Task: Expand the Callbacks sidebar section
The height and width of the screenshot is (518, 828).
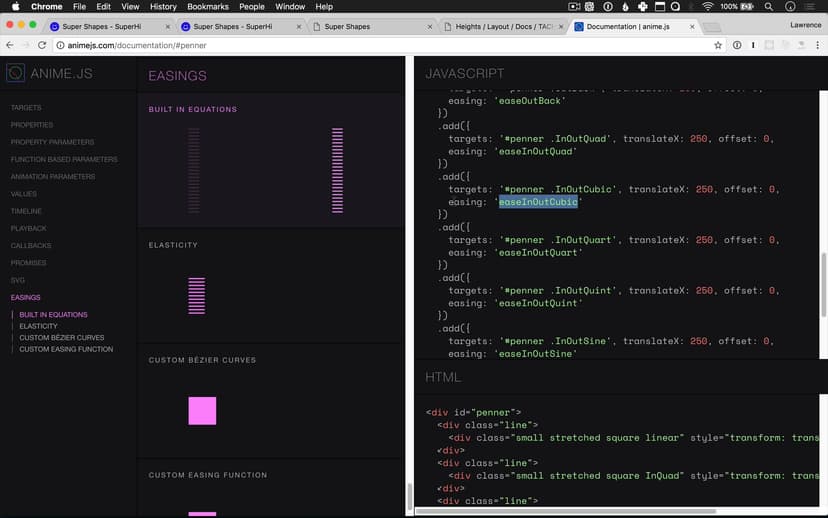Action: tap(31, 245)
